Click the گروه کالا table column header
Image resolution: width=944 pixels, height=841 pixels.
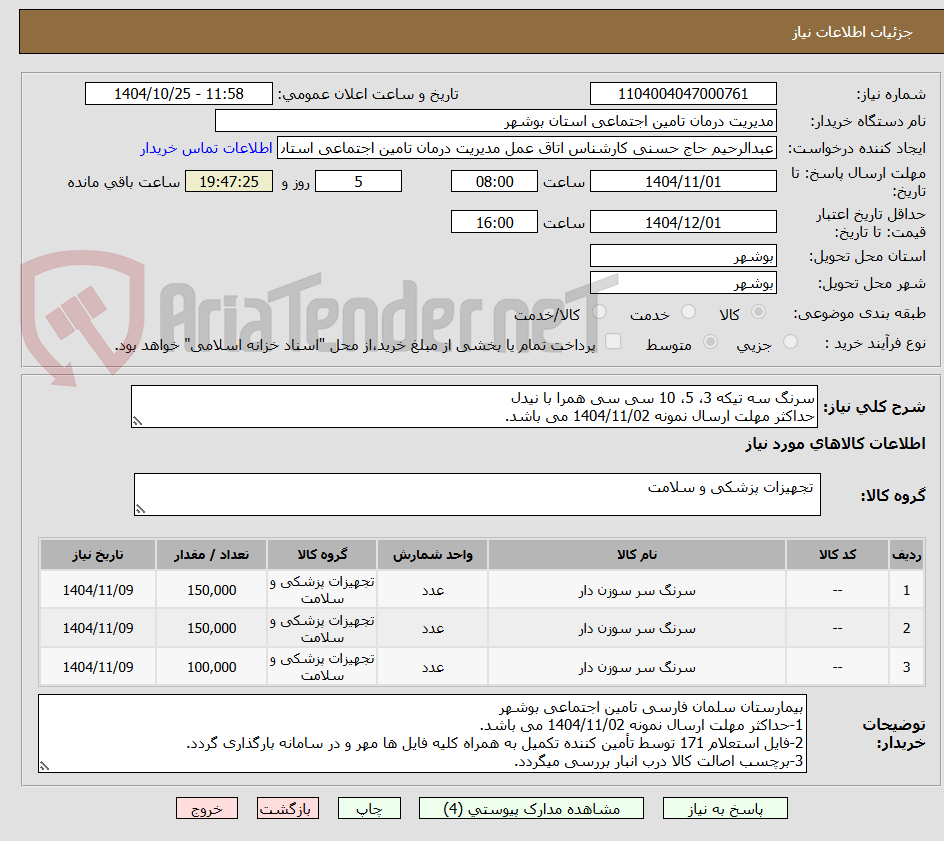coord(322,554)
